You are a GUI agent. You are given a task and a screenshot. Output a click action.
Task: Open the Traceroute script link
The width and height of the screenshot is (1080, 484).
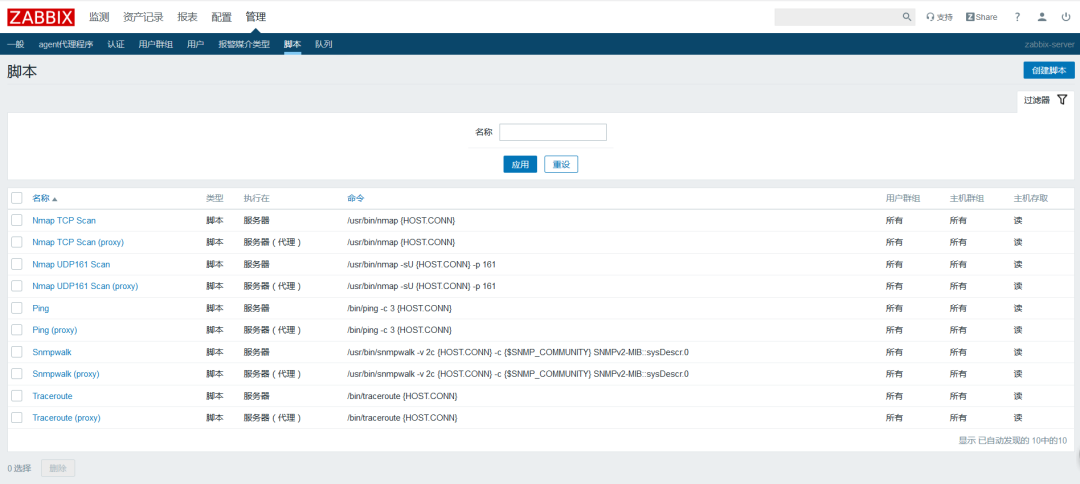click(52, 396)
